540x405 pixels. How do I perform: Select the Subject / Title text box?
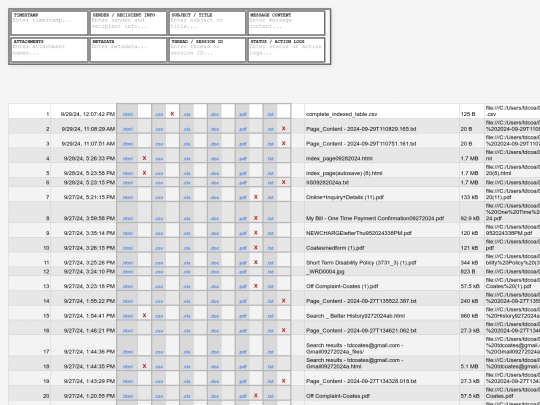point(207,23)
